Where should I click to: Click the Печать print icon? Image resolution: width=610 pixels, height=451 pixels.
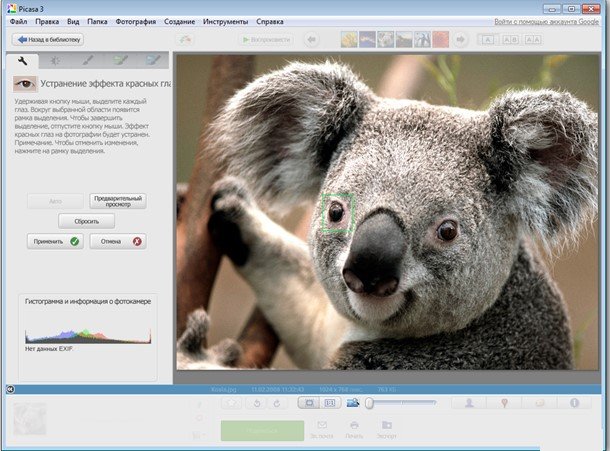tap(354, 425)
